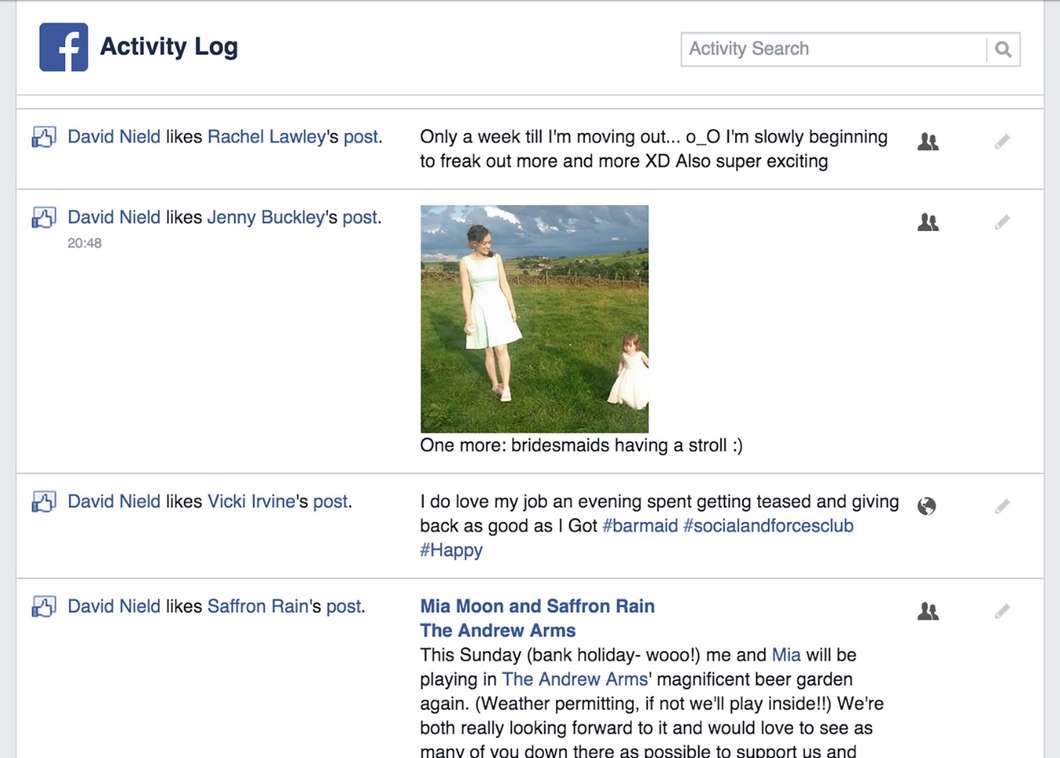Edit the Rachel Lawley like entry with its pencil
The width and height of the screenshot is (1060, 758).
1003,141
